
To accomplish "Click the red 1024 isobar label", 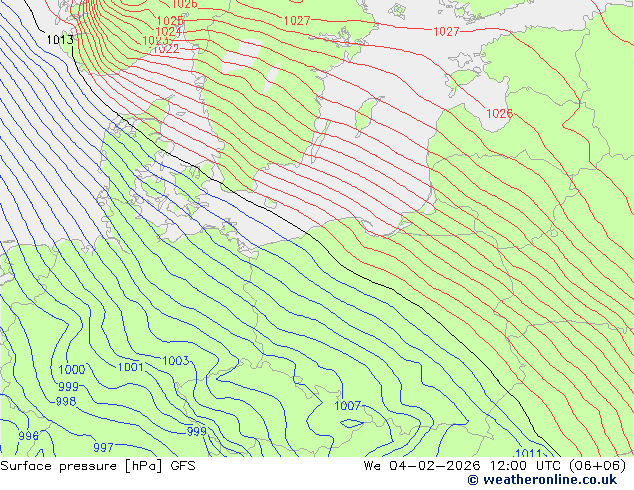I will pos(168,31).
